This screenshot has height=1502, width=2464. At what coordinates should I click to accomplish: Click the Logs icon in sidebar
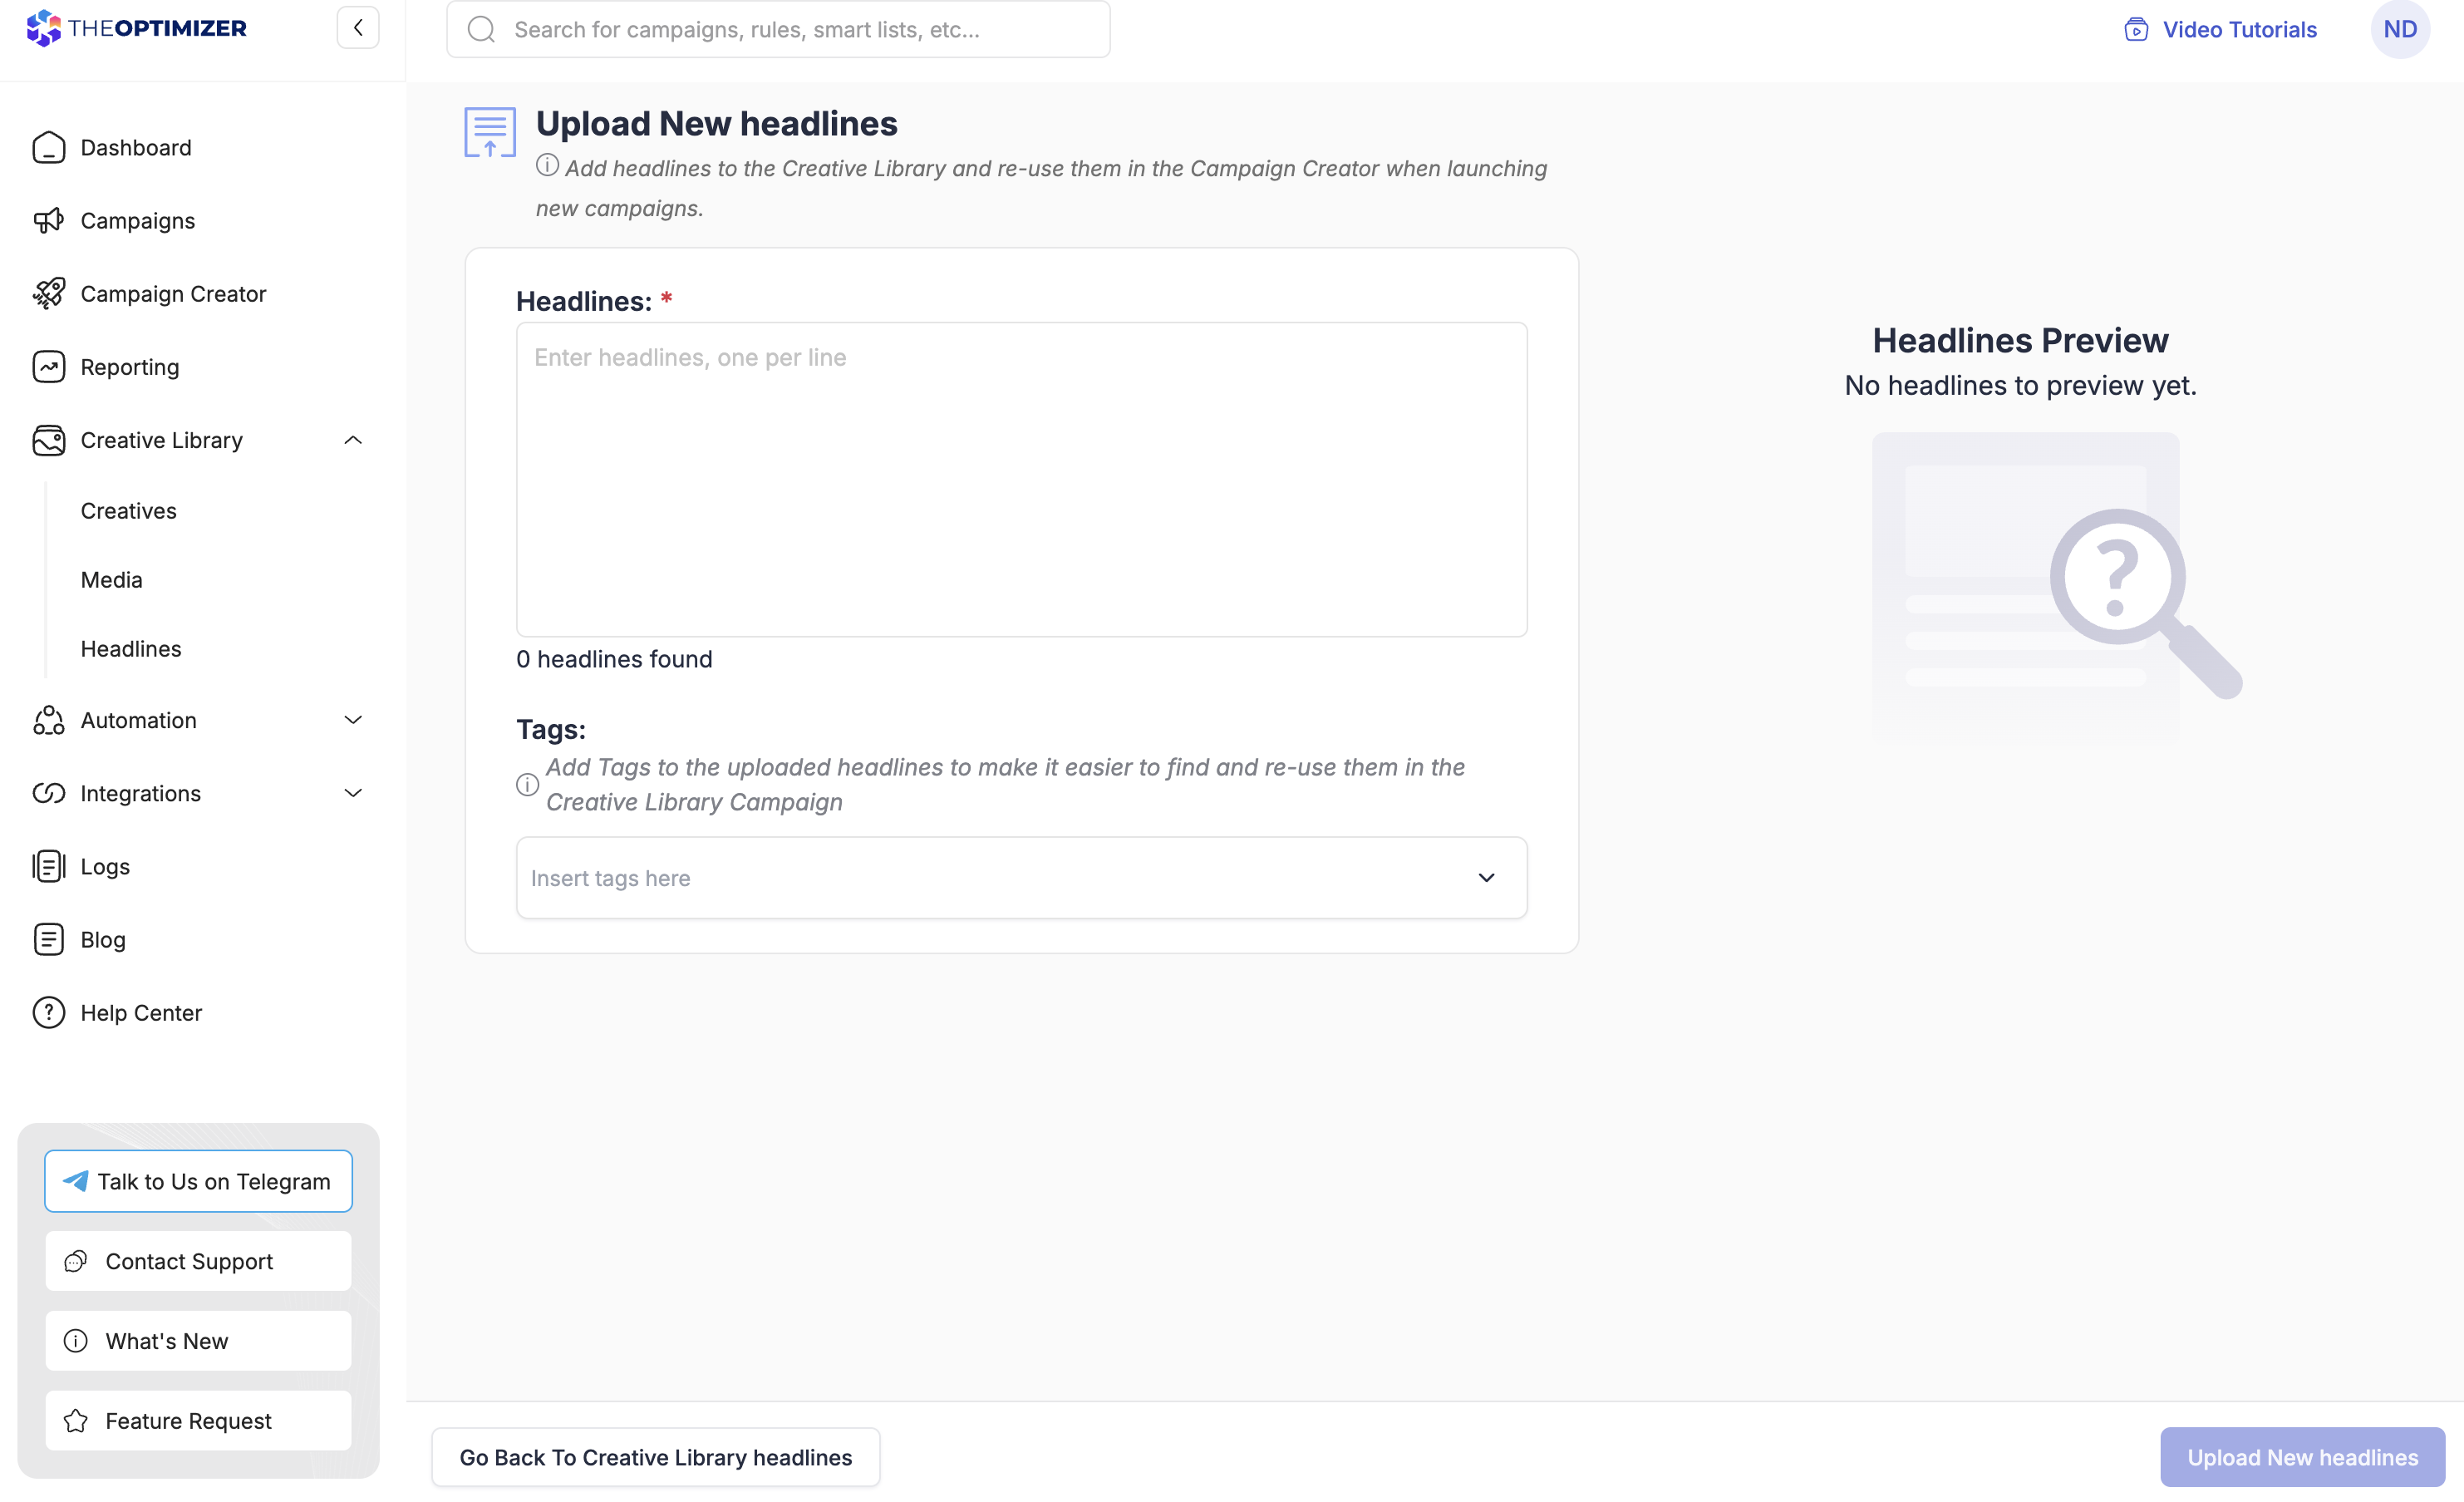point(48,866)
